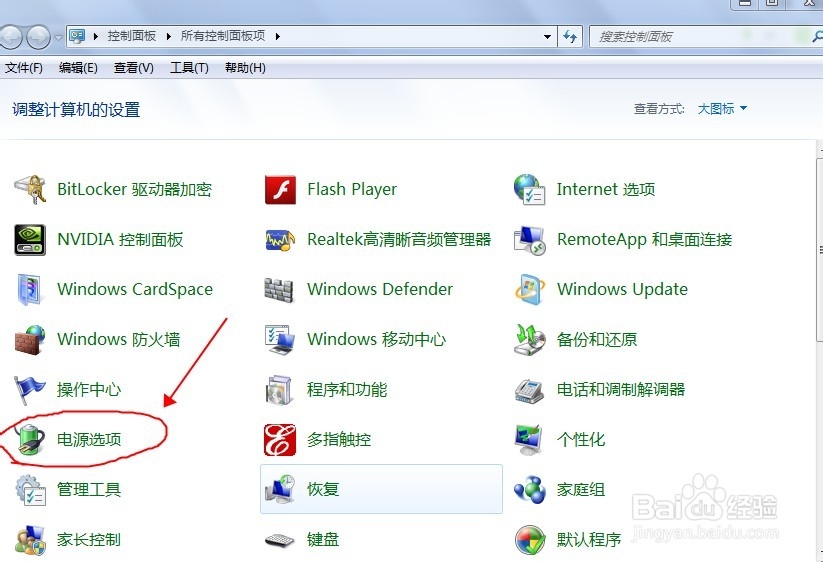Open the Windows firewall brick-wall icon
The width and height of the screenshot is (823, 562).
coord(30,340)
